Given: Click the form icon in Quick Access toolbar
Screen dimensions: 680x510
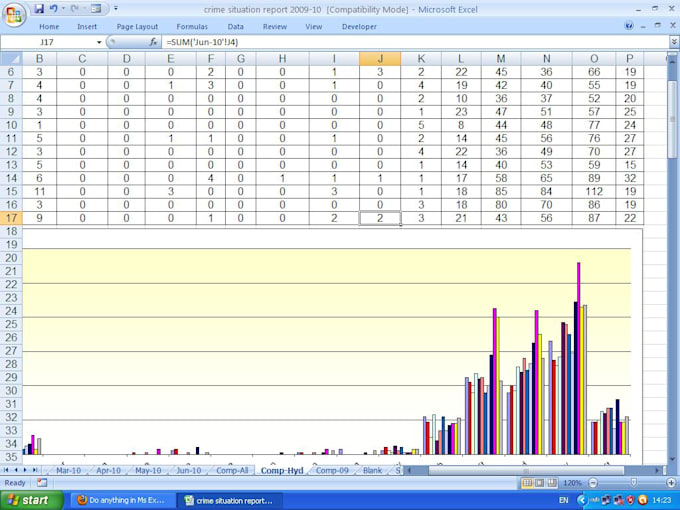Looking at the screenshot, I should (x=96, y=8).
